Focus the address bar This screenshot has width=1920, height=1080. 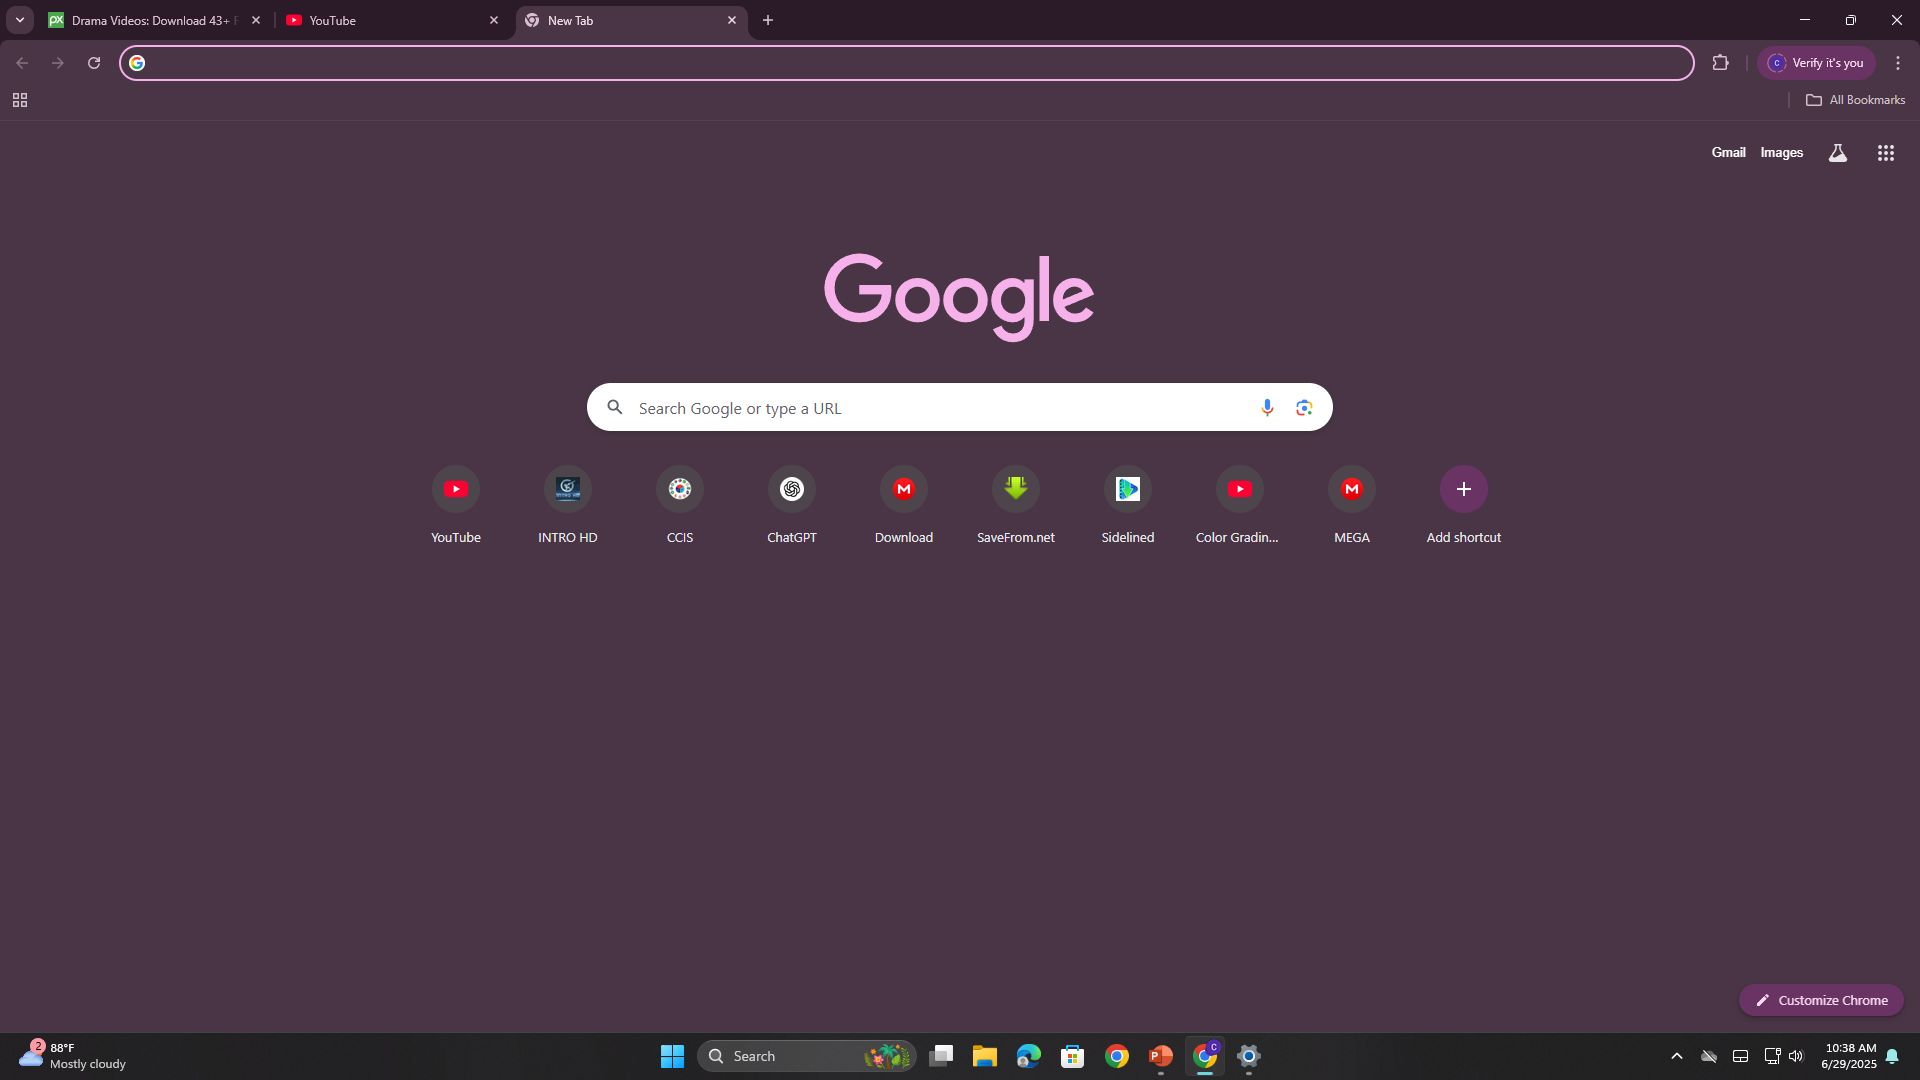point(906,63)
